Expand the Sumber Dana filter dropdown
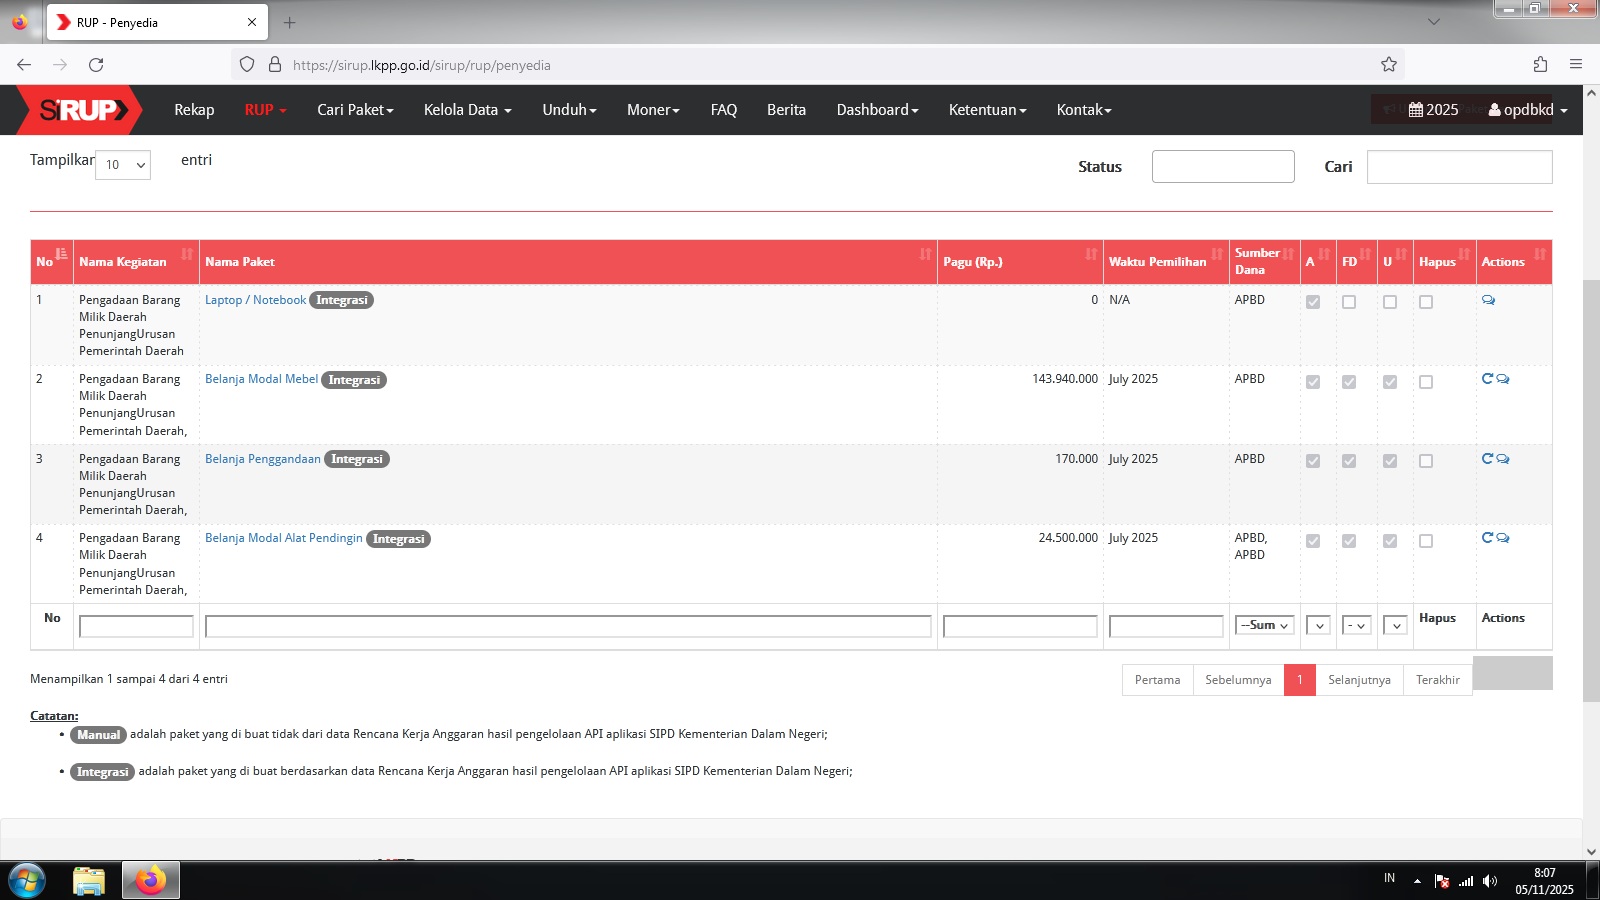Image resolution: width=1600 pixels, height=900 pixels. click(x=1264, y=625)
